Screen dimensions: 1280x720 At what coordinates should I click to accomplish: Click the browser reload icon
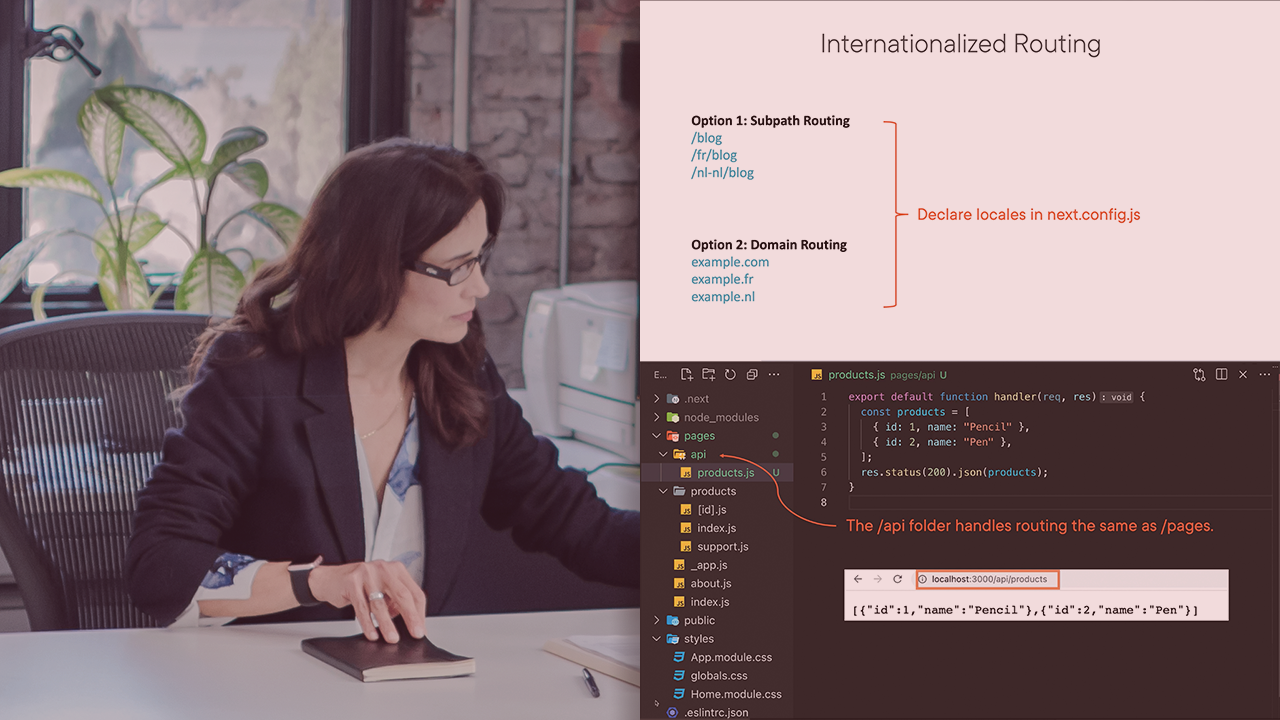pos(897,580)
